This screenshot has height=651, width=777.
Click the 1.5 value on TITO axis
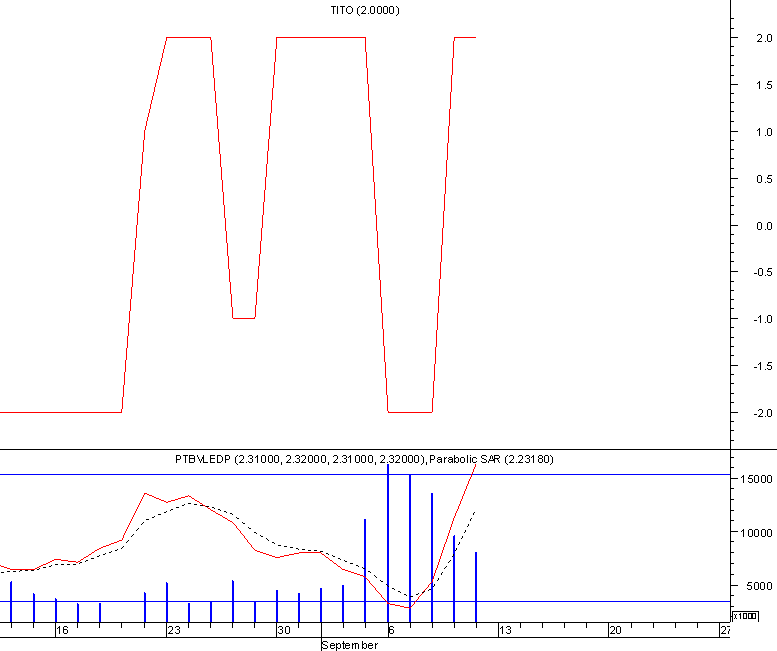click(x=764, y=85)
